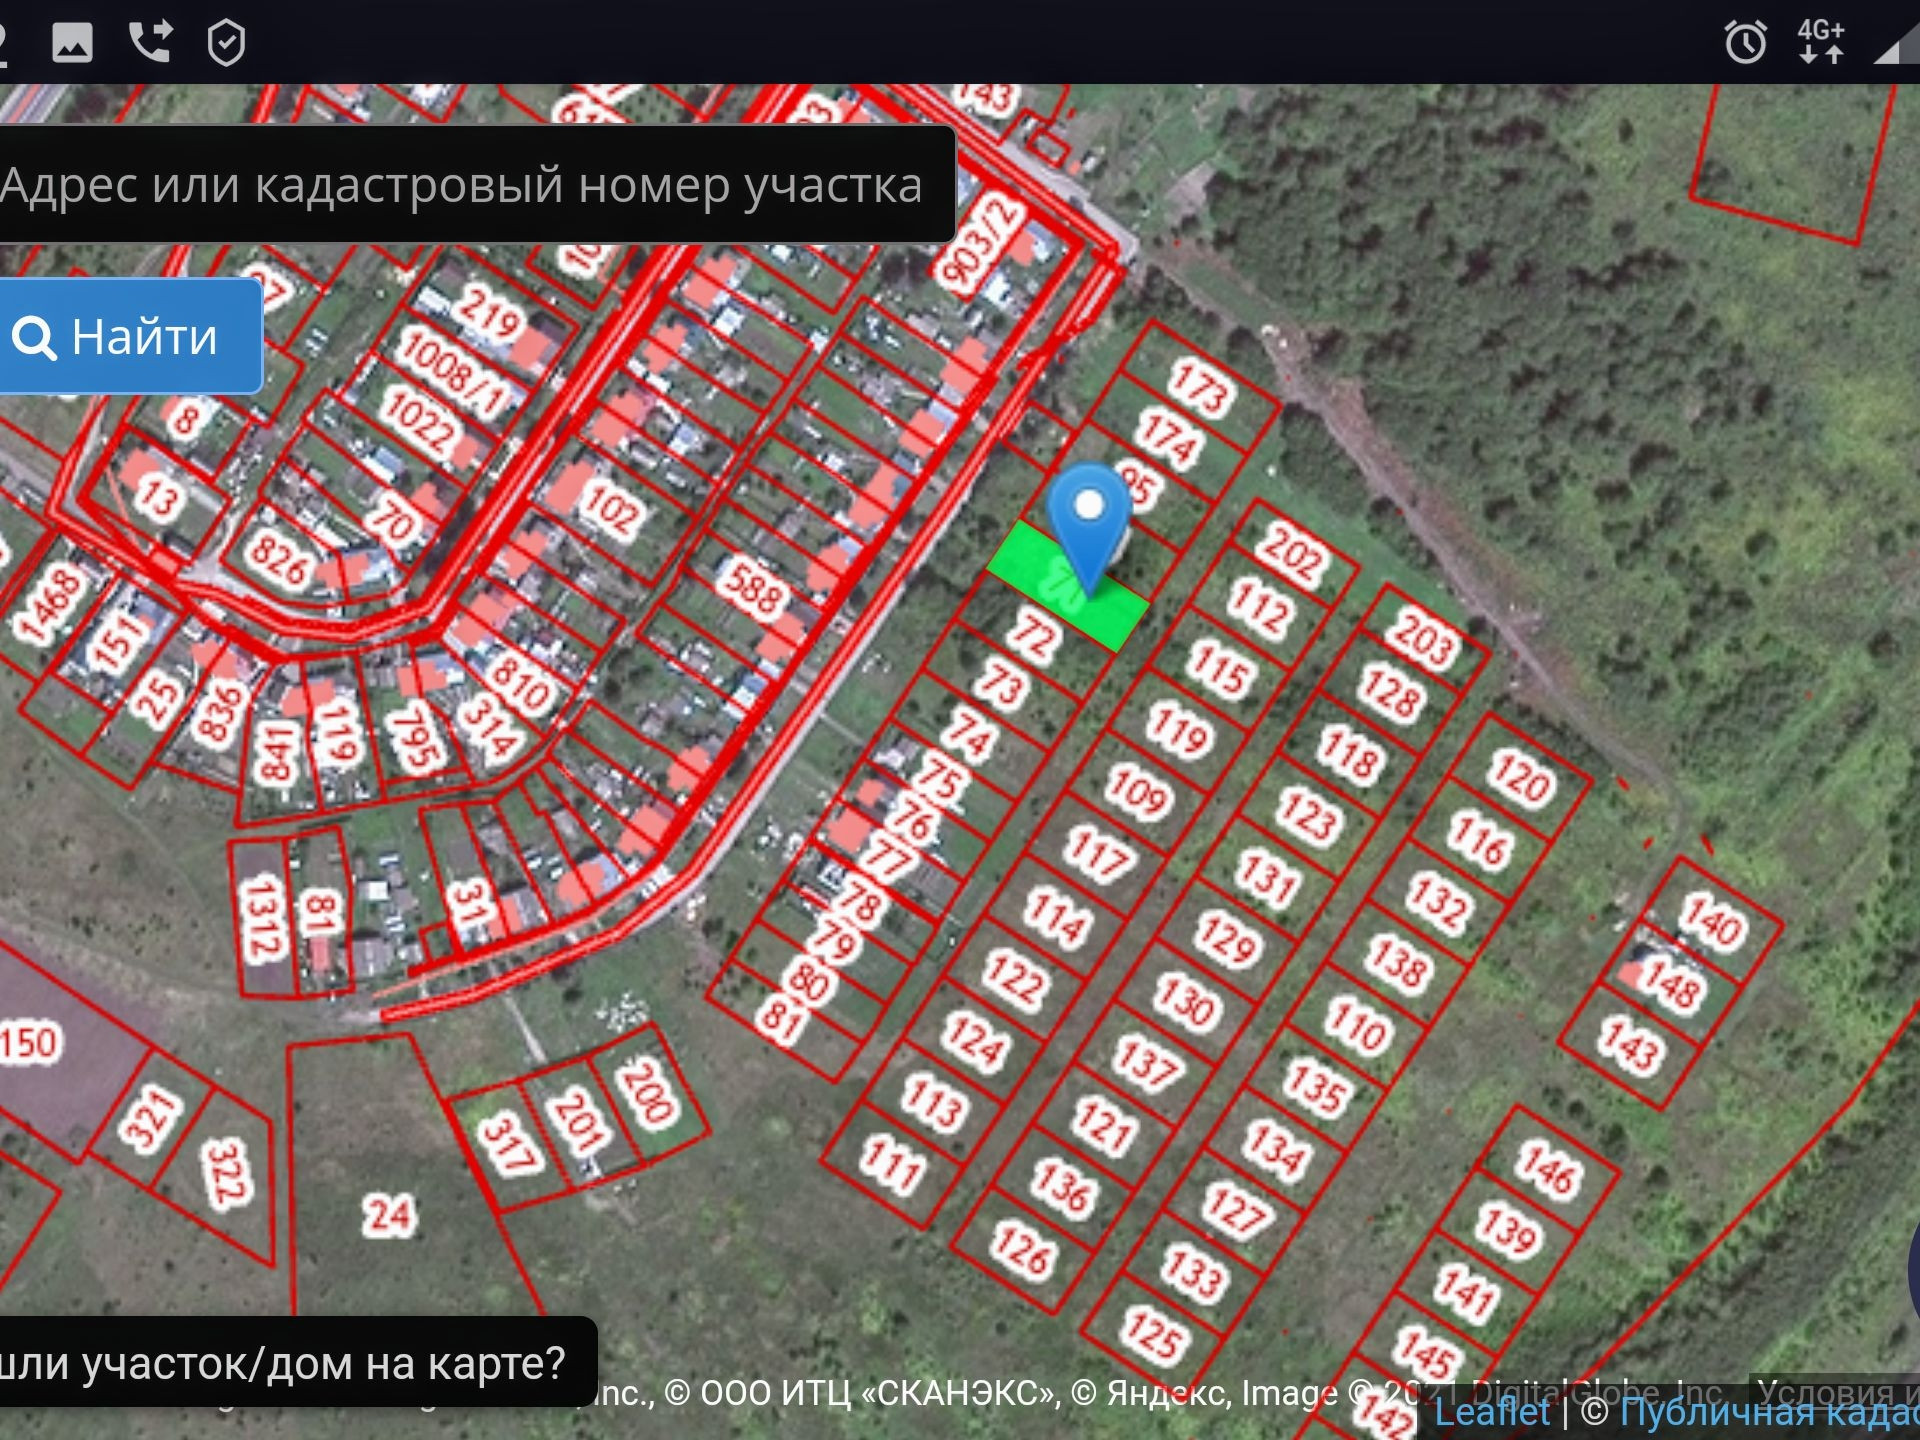
Task: Select land parcel number 24
Action: tap(388, 1215)
